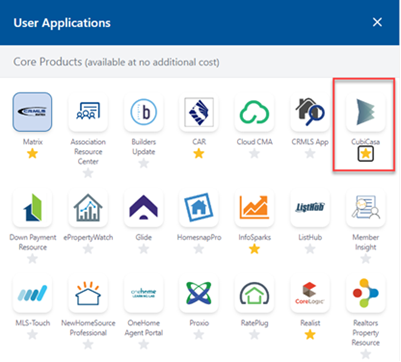Launch the RatePlug icon

click(255, 293)
